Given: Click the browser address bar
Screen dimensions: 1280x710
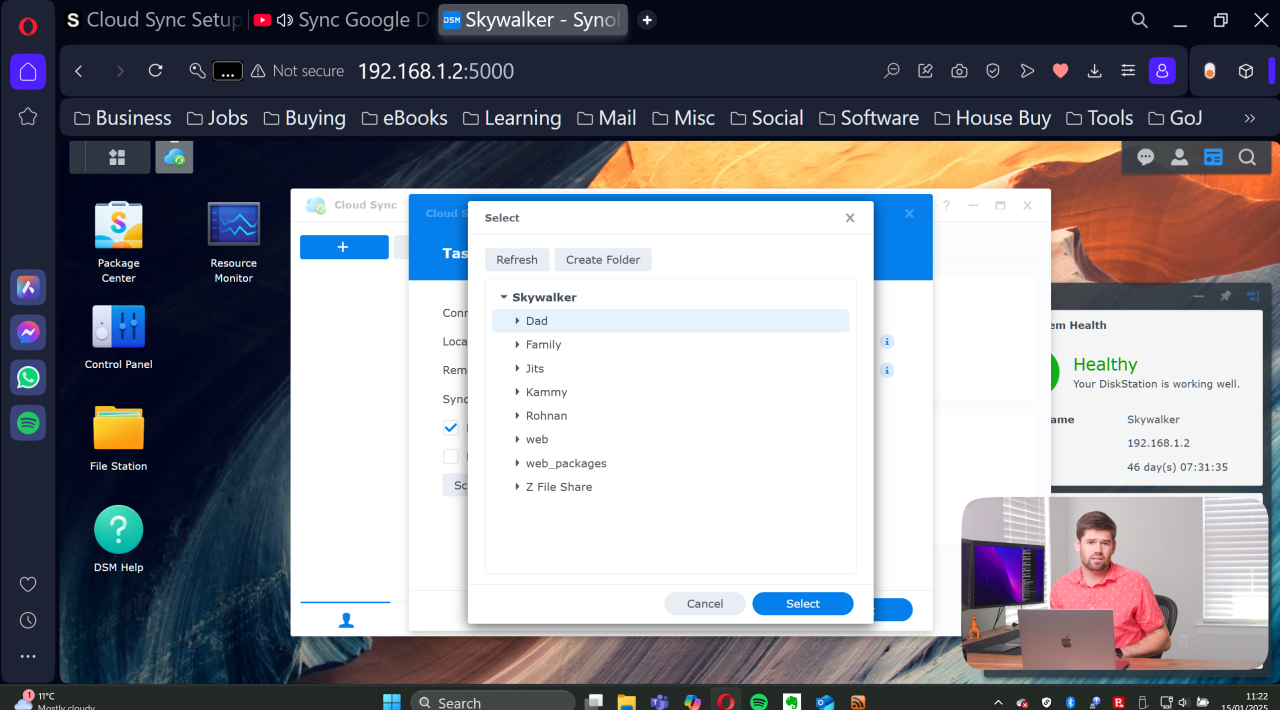Looking at the screenshot, I should click(600, 71).
